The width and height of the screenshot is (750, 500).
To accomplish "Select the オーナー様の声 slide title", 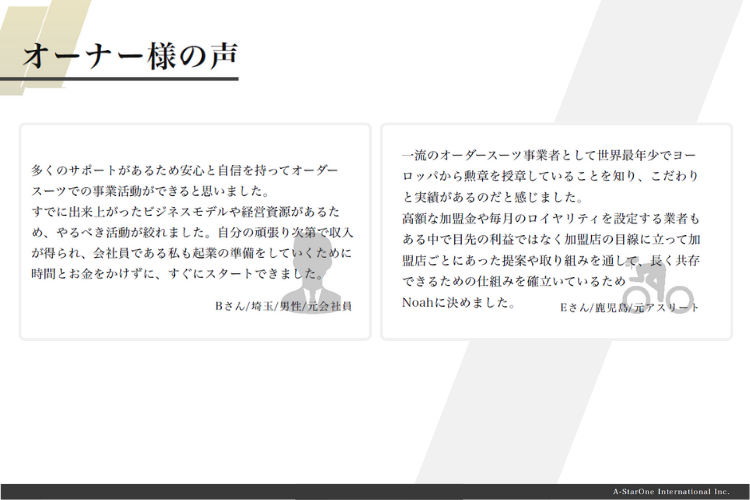I will [130, 55].
